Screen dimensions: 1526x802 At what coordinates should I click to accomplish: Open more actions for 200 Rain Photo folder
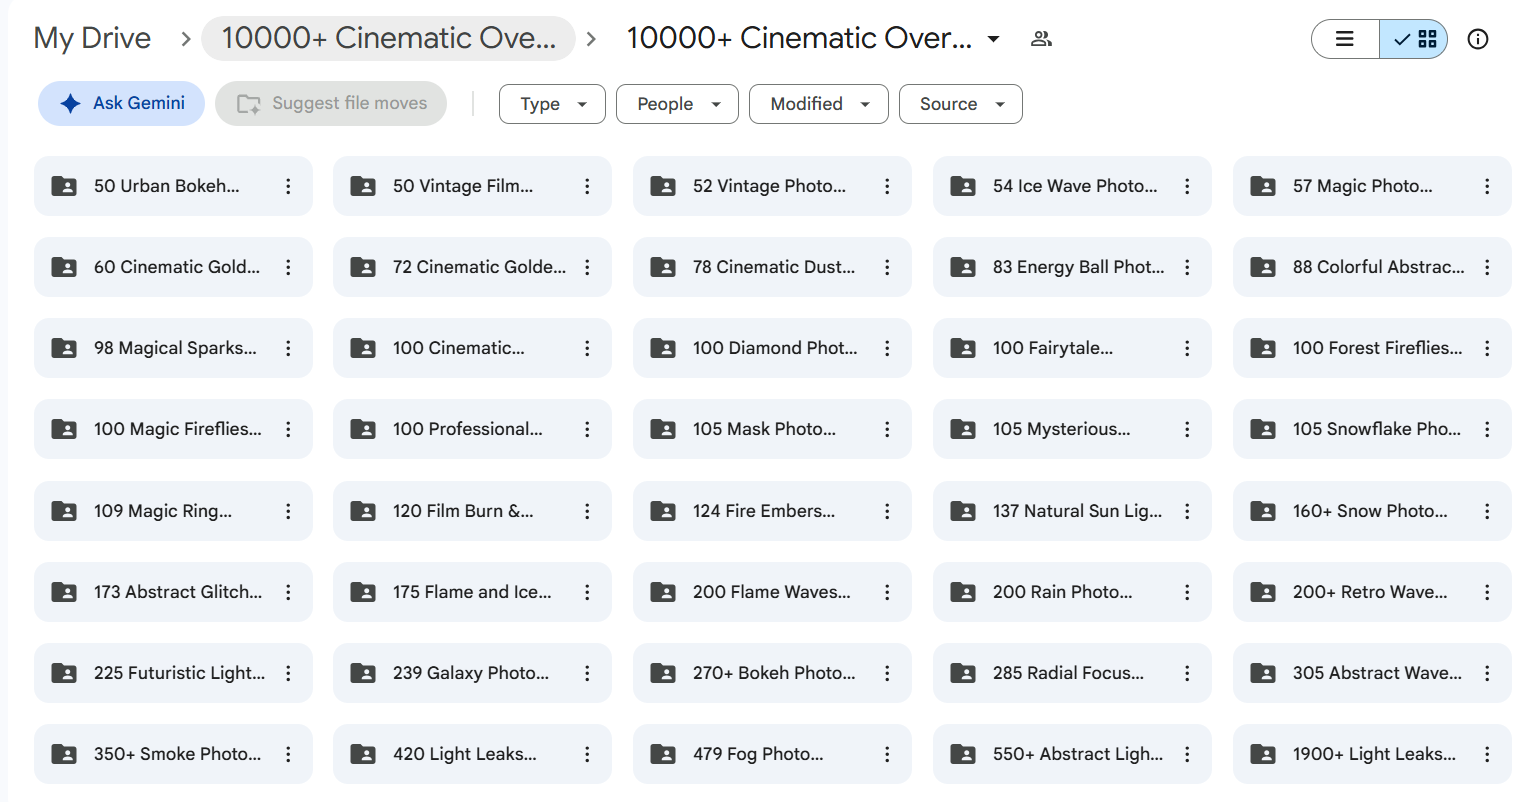click(1187, 592)
